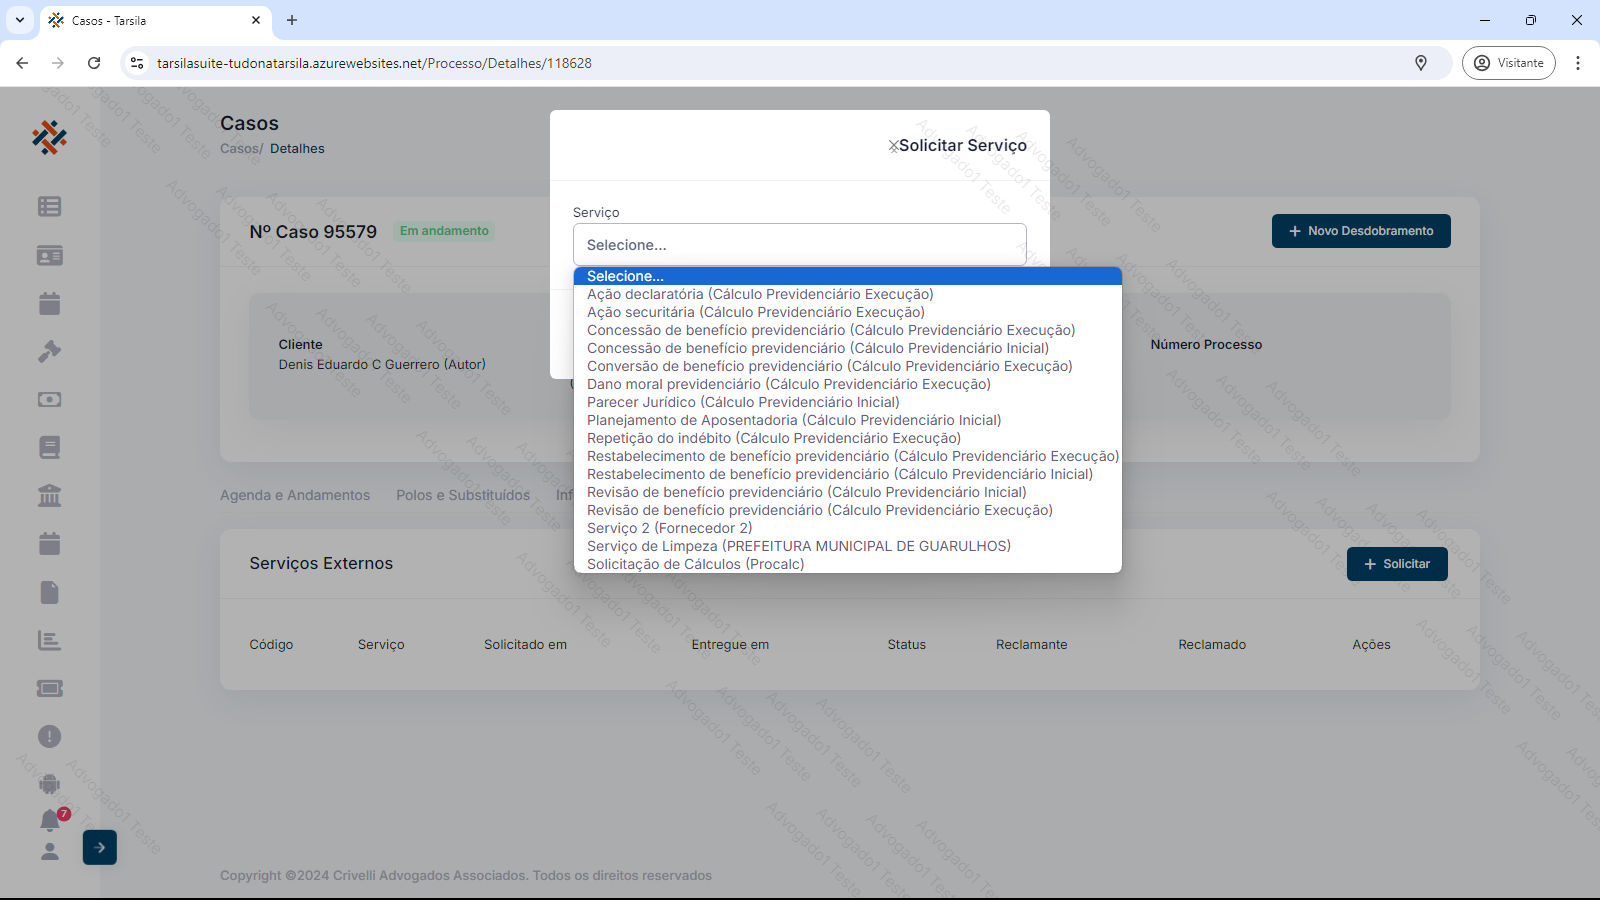This screenshot has height=900, width=1600.
Task: Open the money bill icon in the sidebar
Action: 49,399
